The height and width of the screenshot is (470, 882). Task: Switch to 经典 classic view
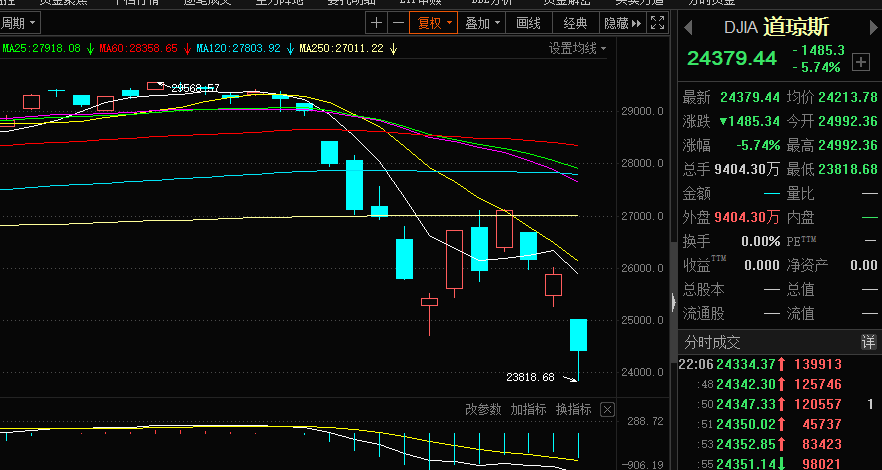tap(575, 22)
